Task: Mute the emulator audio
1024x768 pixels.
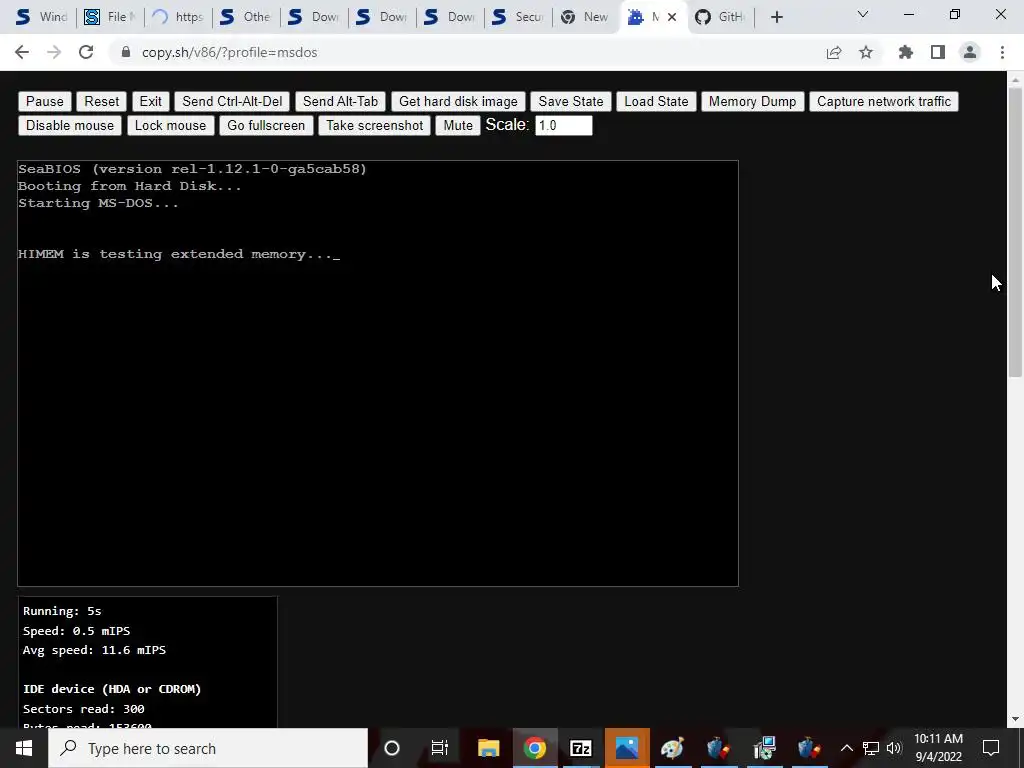Action: (458, 125)
